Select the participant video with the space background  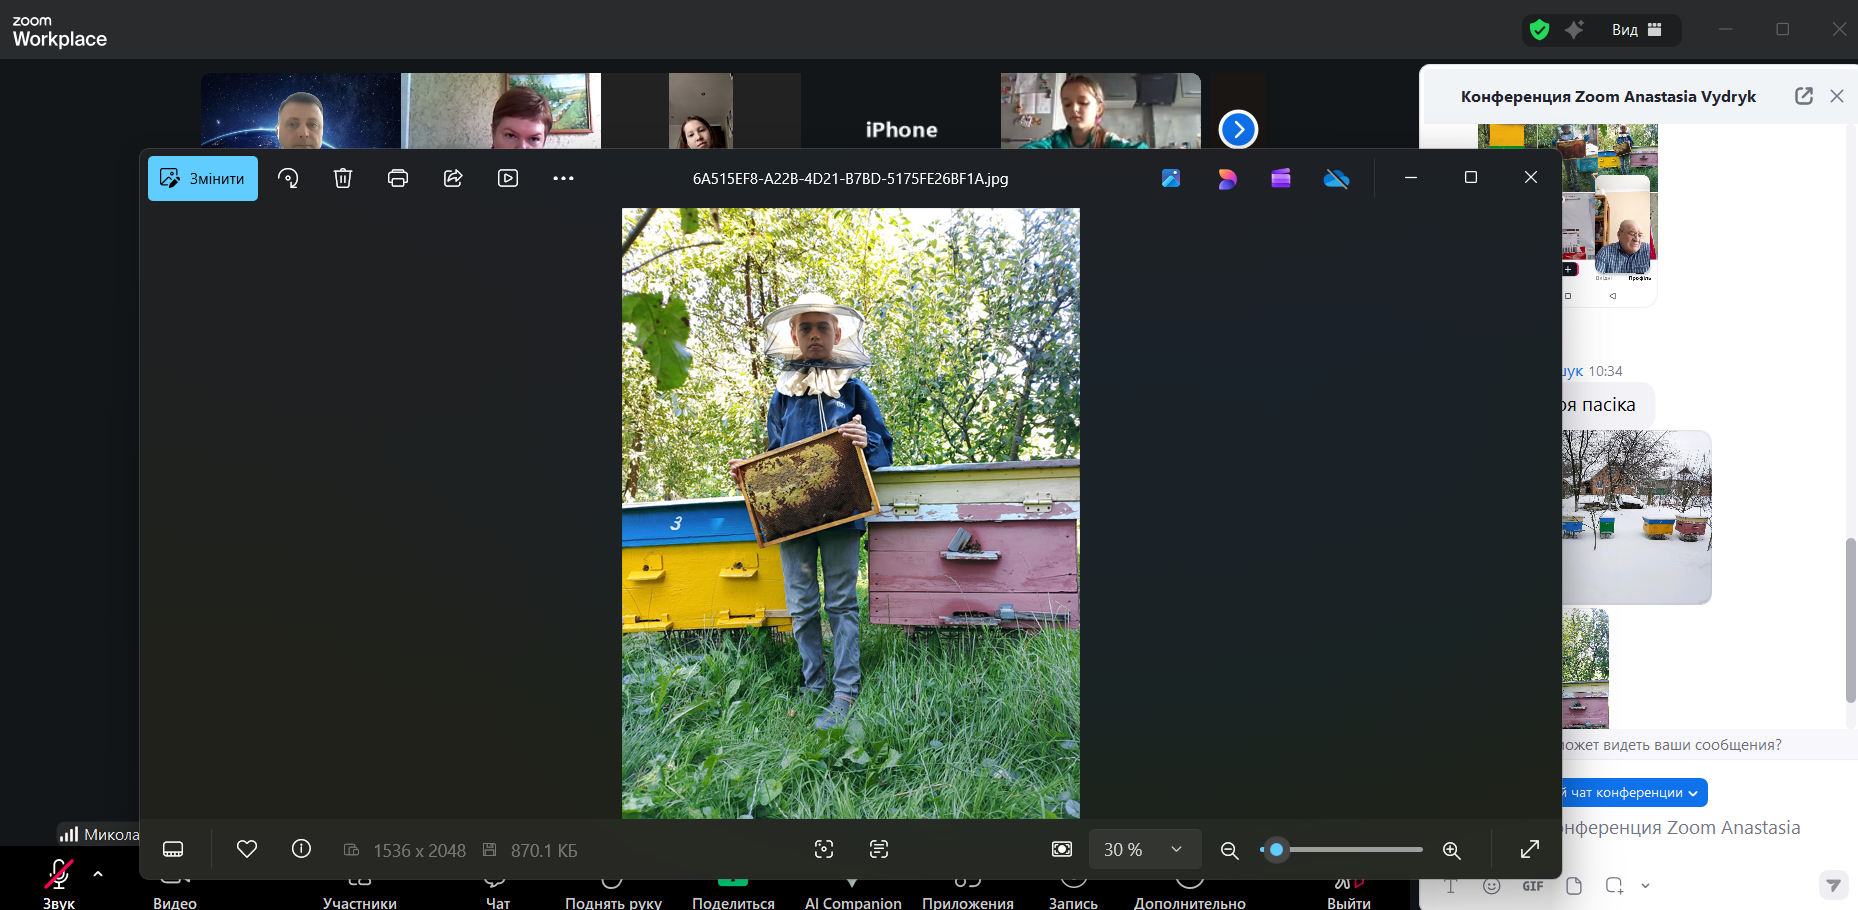[301, 111]
